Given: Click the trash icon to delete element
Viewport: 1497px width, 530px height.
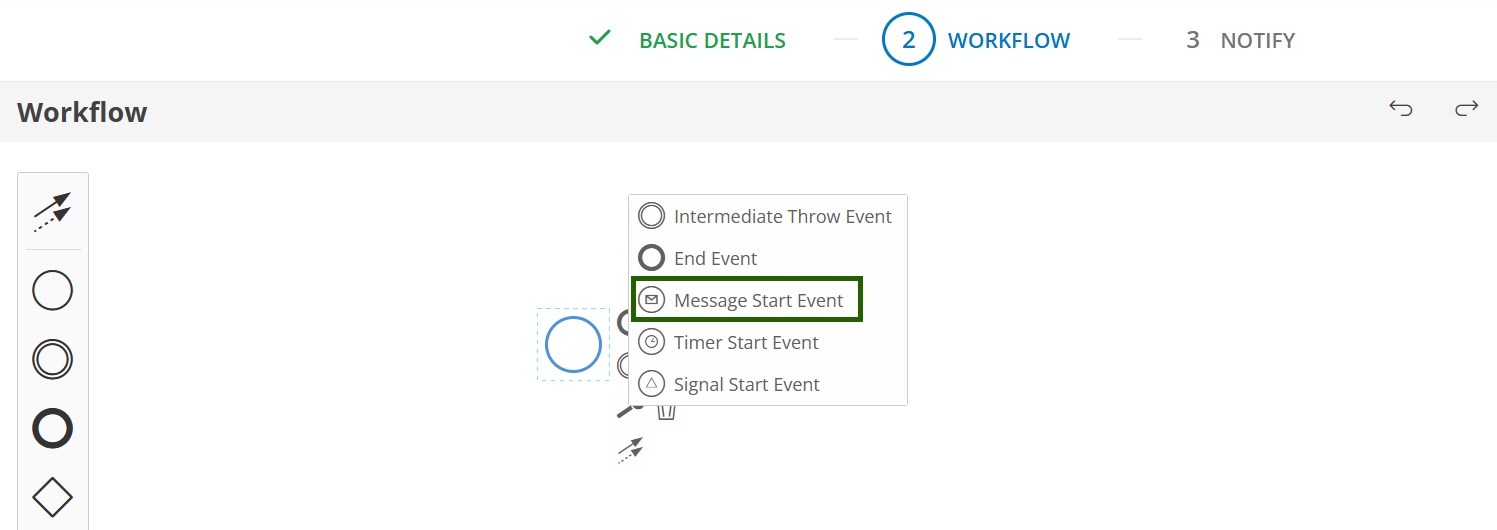Looking at the screenshot, I should 667,410.
